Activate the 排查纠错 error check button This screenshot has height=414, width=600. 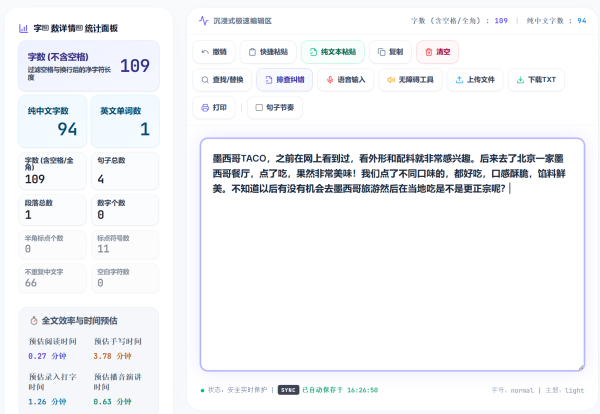[x=285, y=80]
